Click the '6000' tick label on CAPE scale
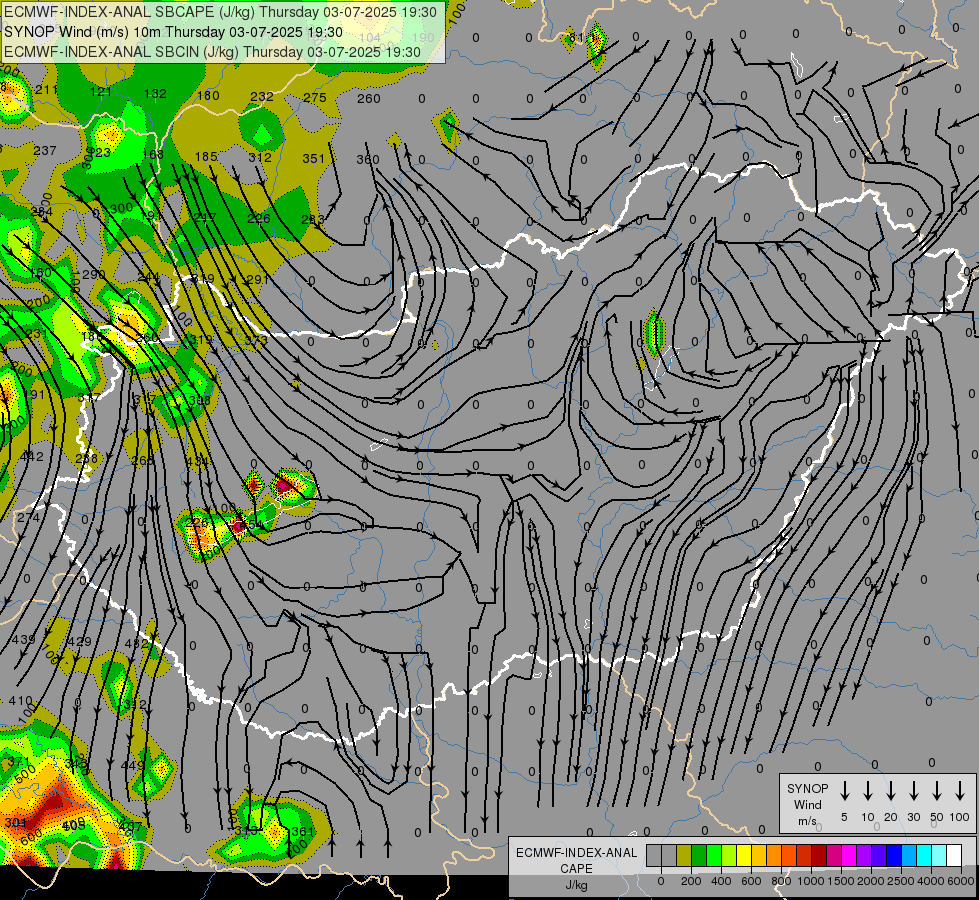Image resolution: width=979 pixels, height=900 pixels. pos(962,881)
